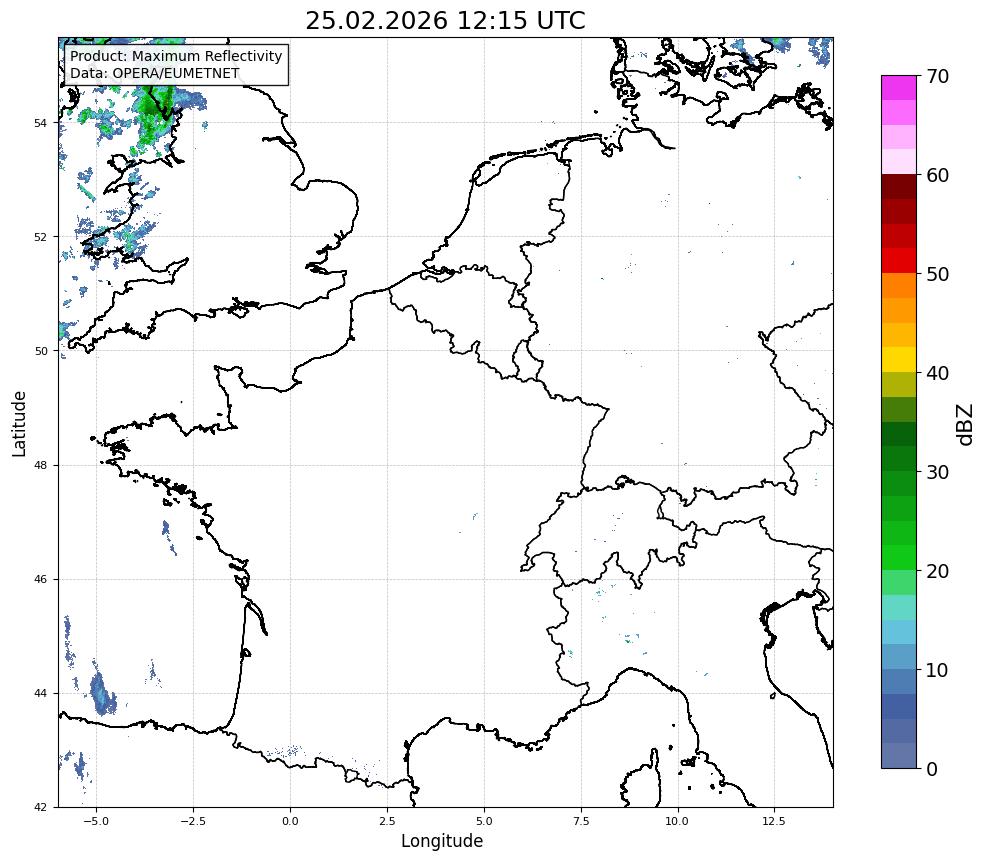Click the longitude tick label 7.5
Viewport: 985px width, 860px height.
[581, 820]
